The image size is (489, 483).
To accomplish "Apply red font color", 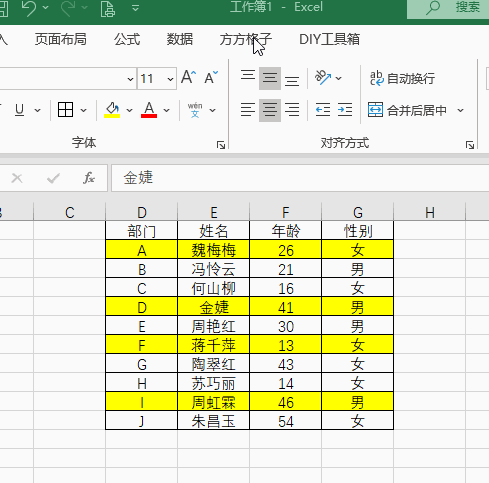I will click(x=149, y=110).
